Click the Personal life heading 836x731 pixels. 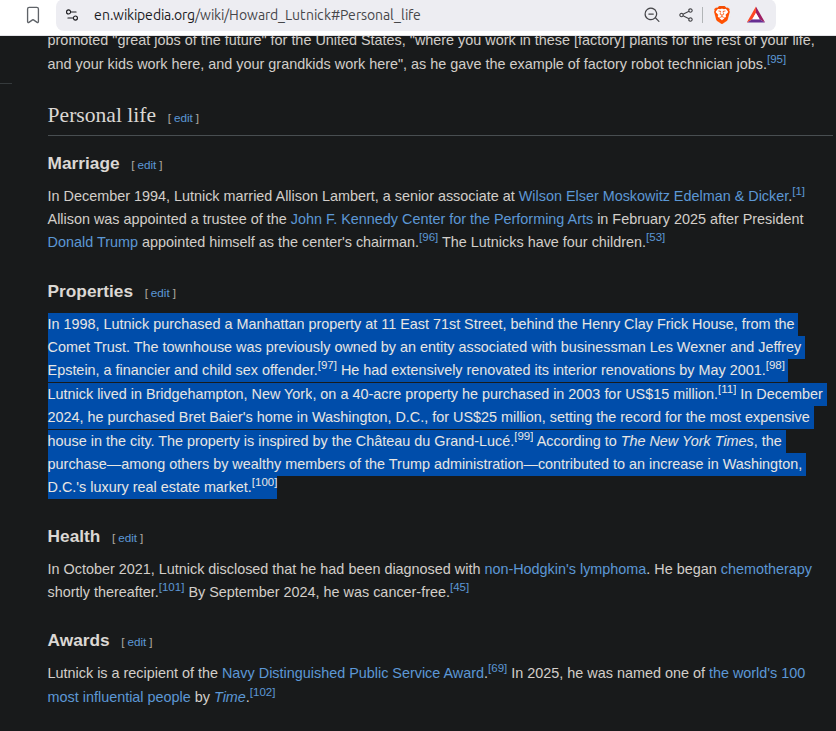(101, 116)
